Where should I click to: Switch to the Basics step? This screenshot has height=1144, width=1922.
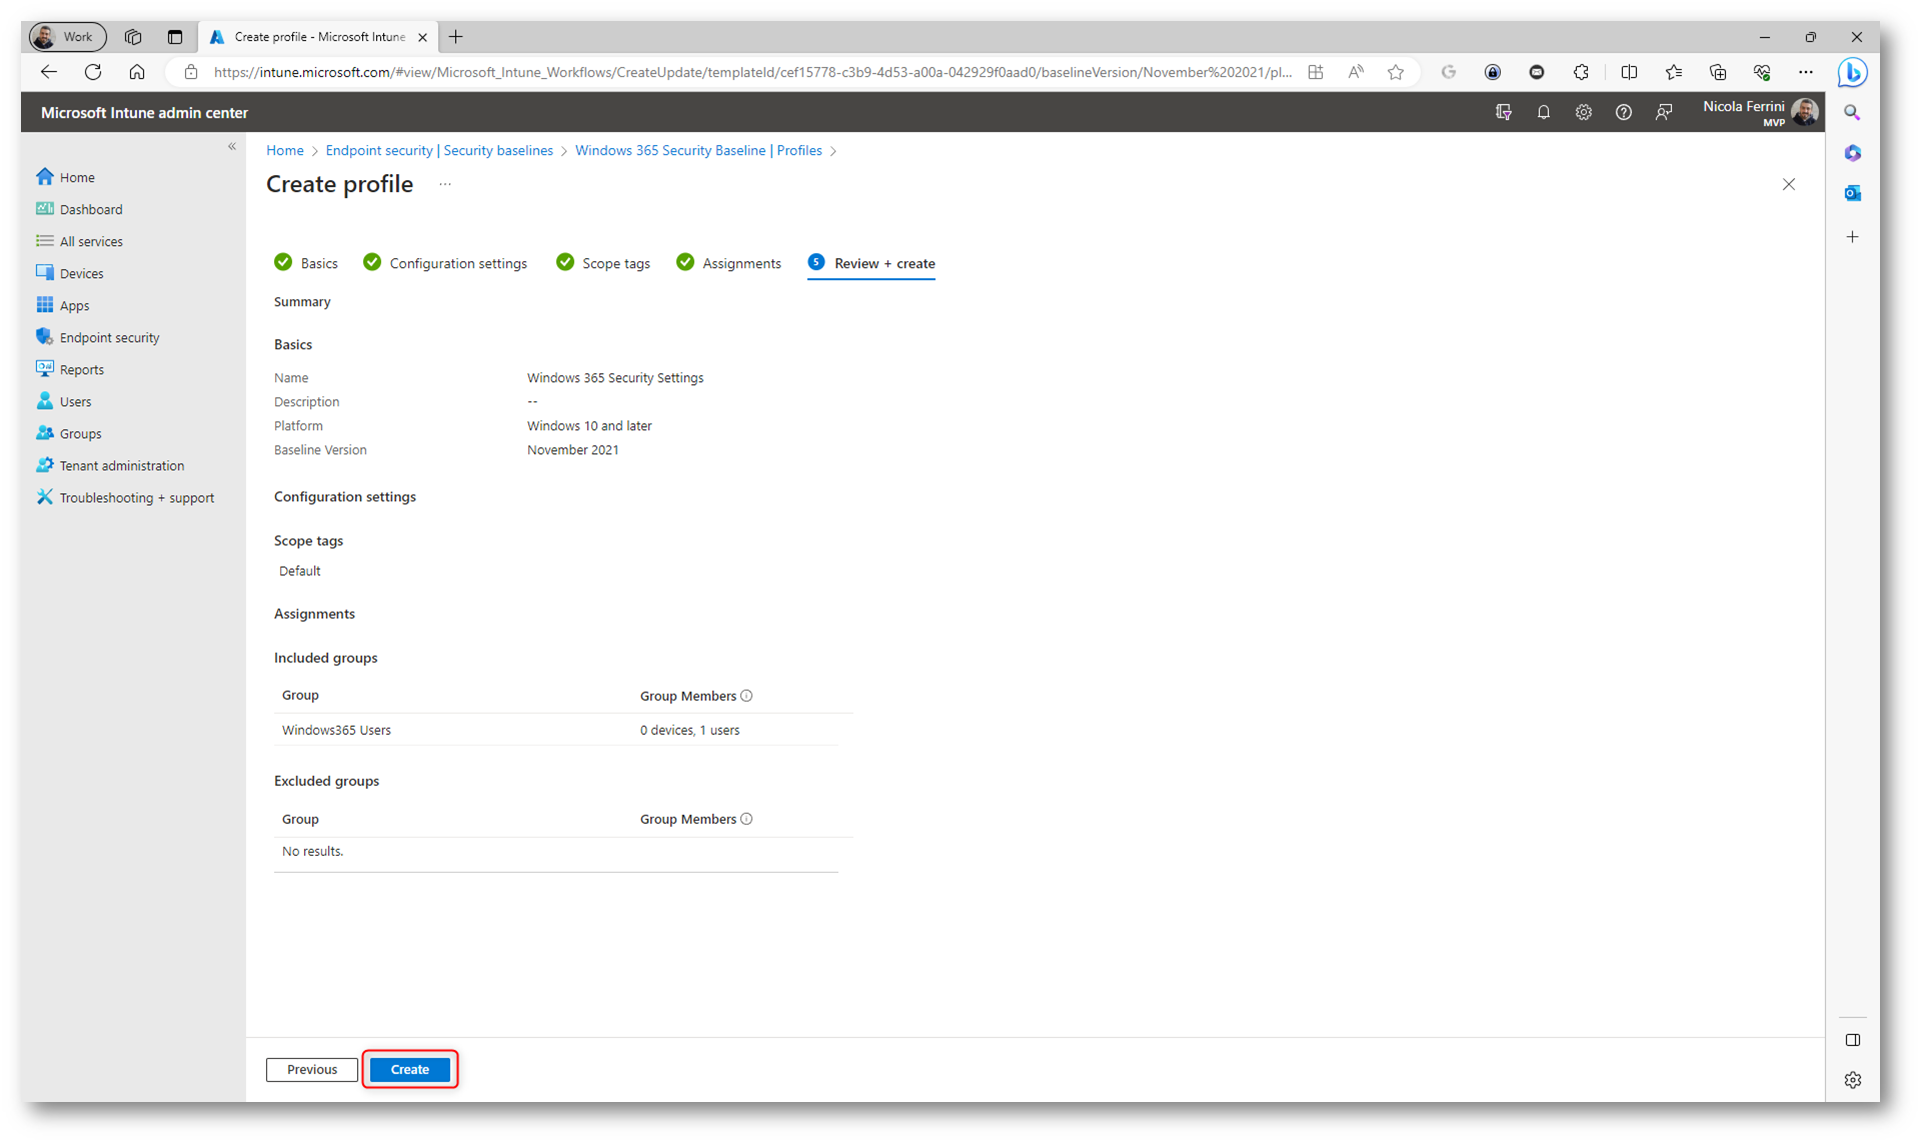[x=306, y=263]
